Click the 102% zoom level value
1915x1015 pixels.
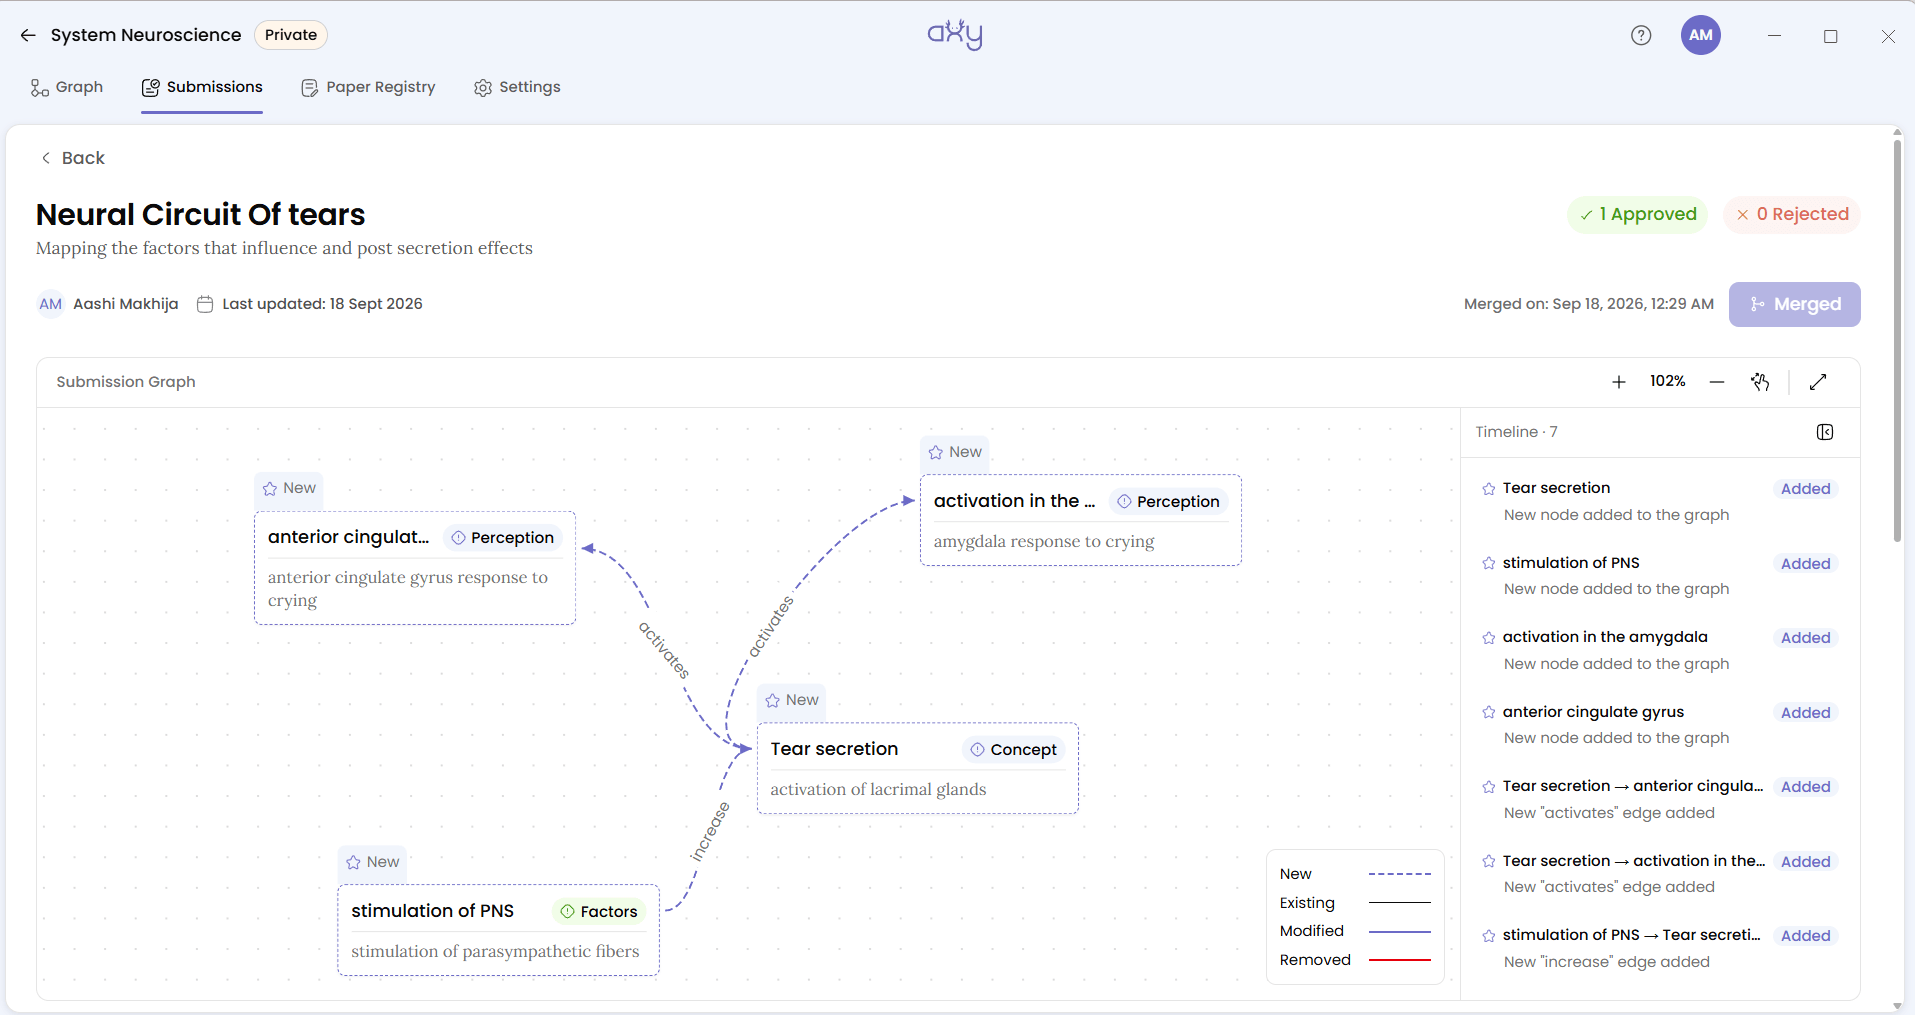[x=1668, y=381]
